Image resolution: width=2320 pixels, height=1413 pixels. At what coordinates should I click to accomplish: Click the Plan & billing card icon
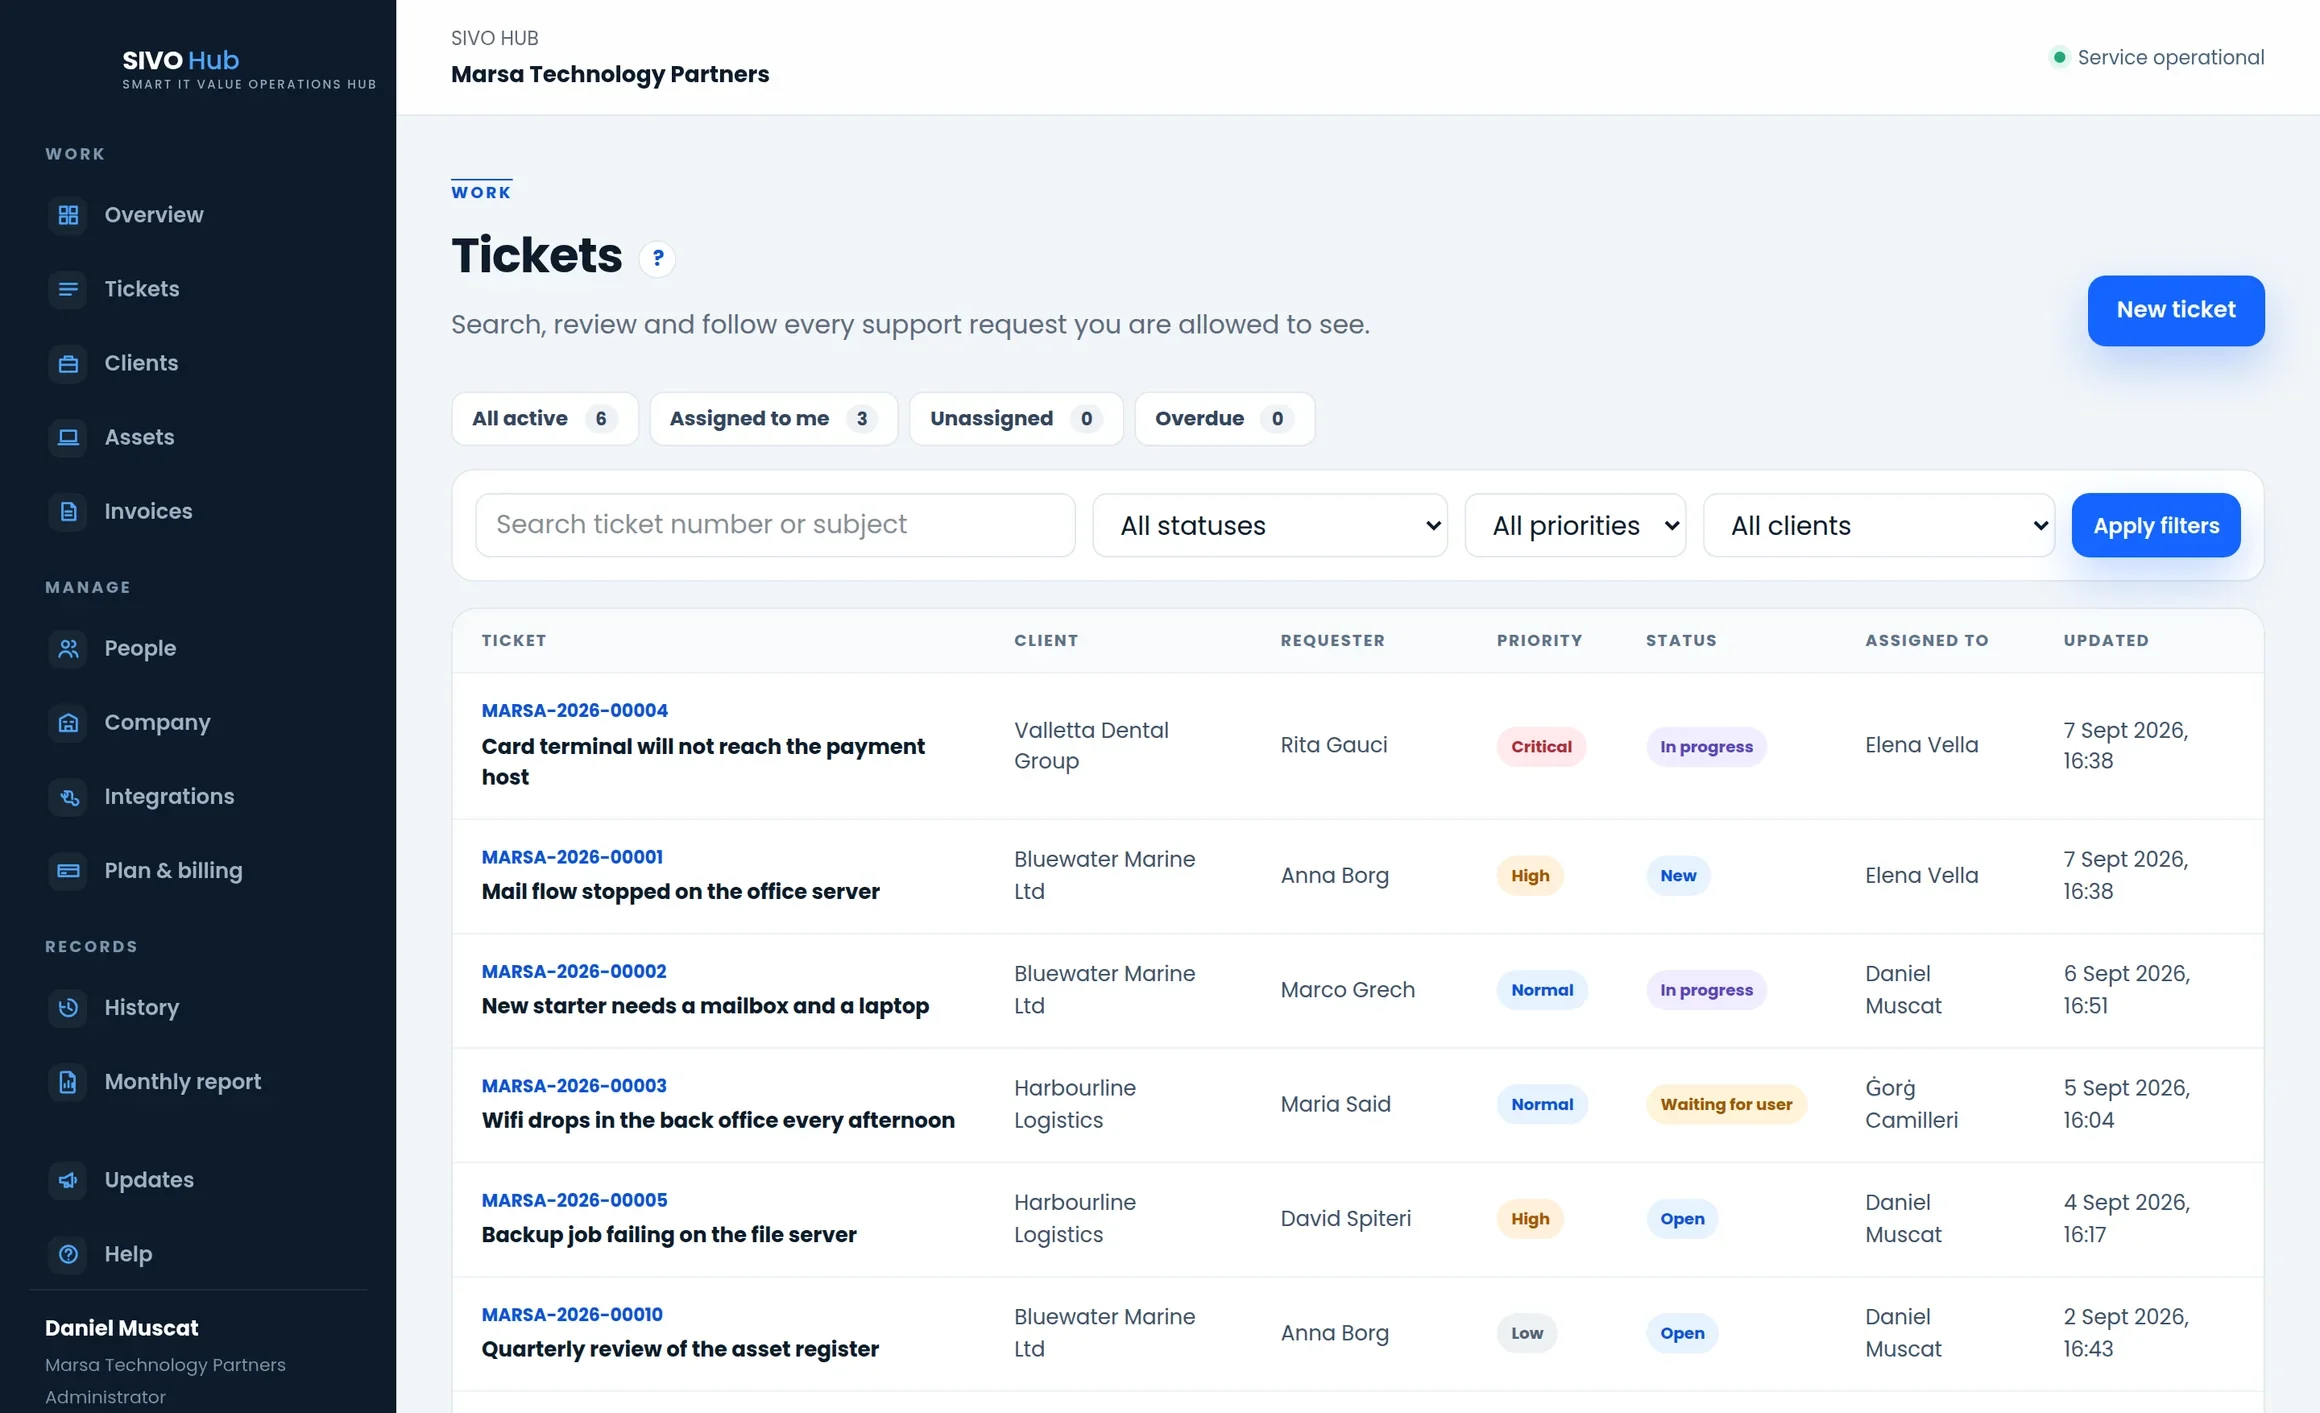[x=68, y=870]
